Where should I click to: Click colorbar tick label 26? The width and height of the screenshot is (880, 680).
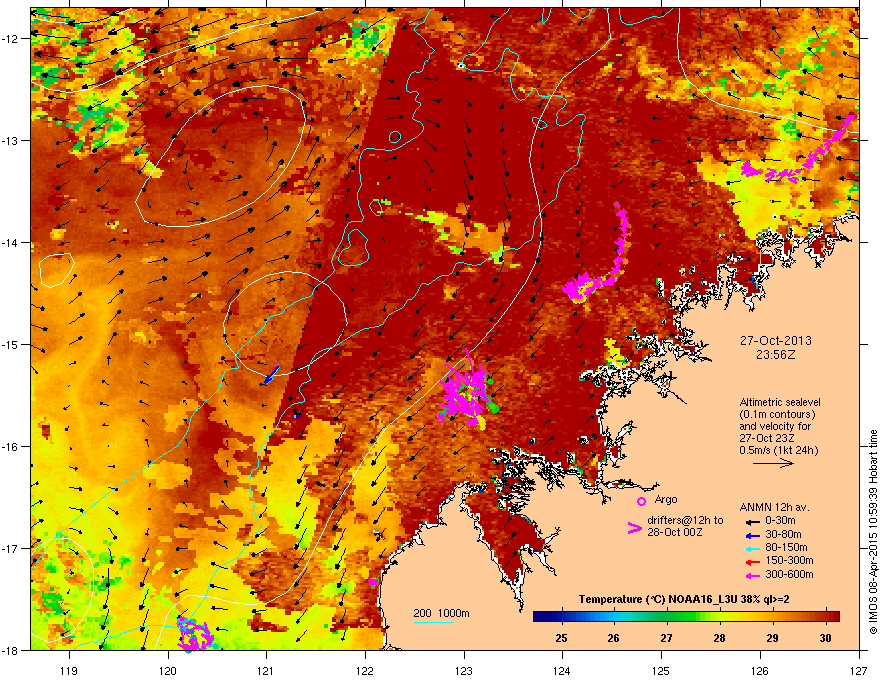click(x=613, y=638)
